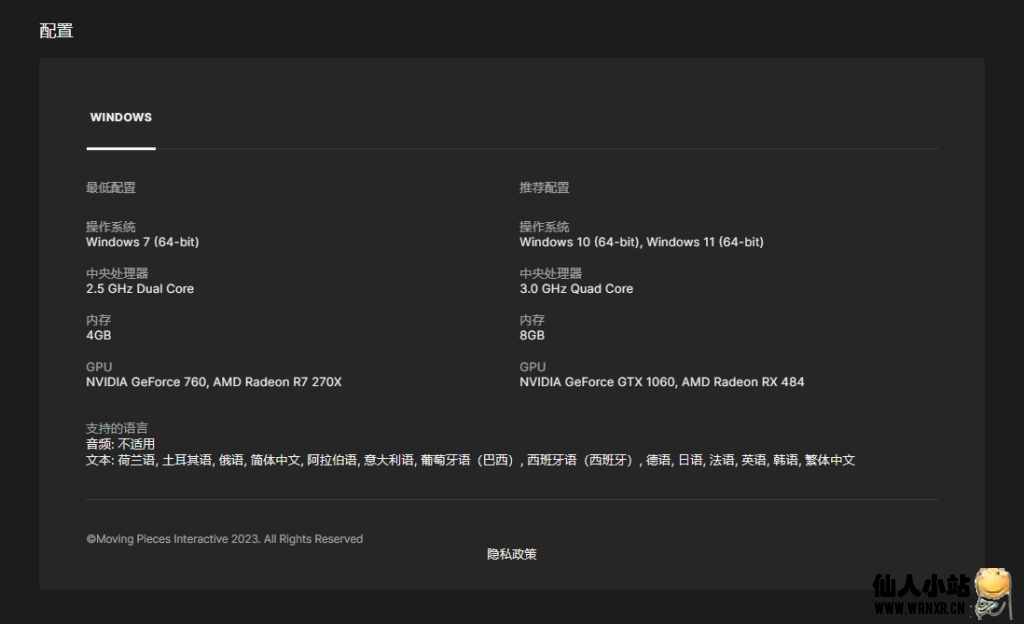Click the 仙人小站 watermark text
The image size is (1024, 624).
[x=920, y=585]
